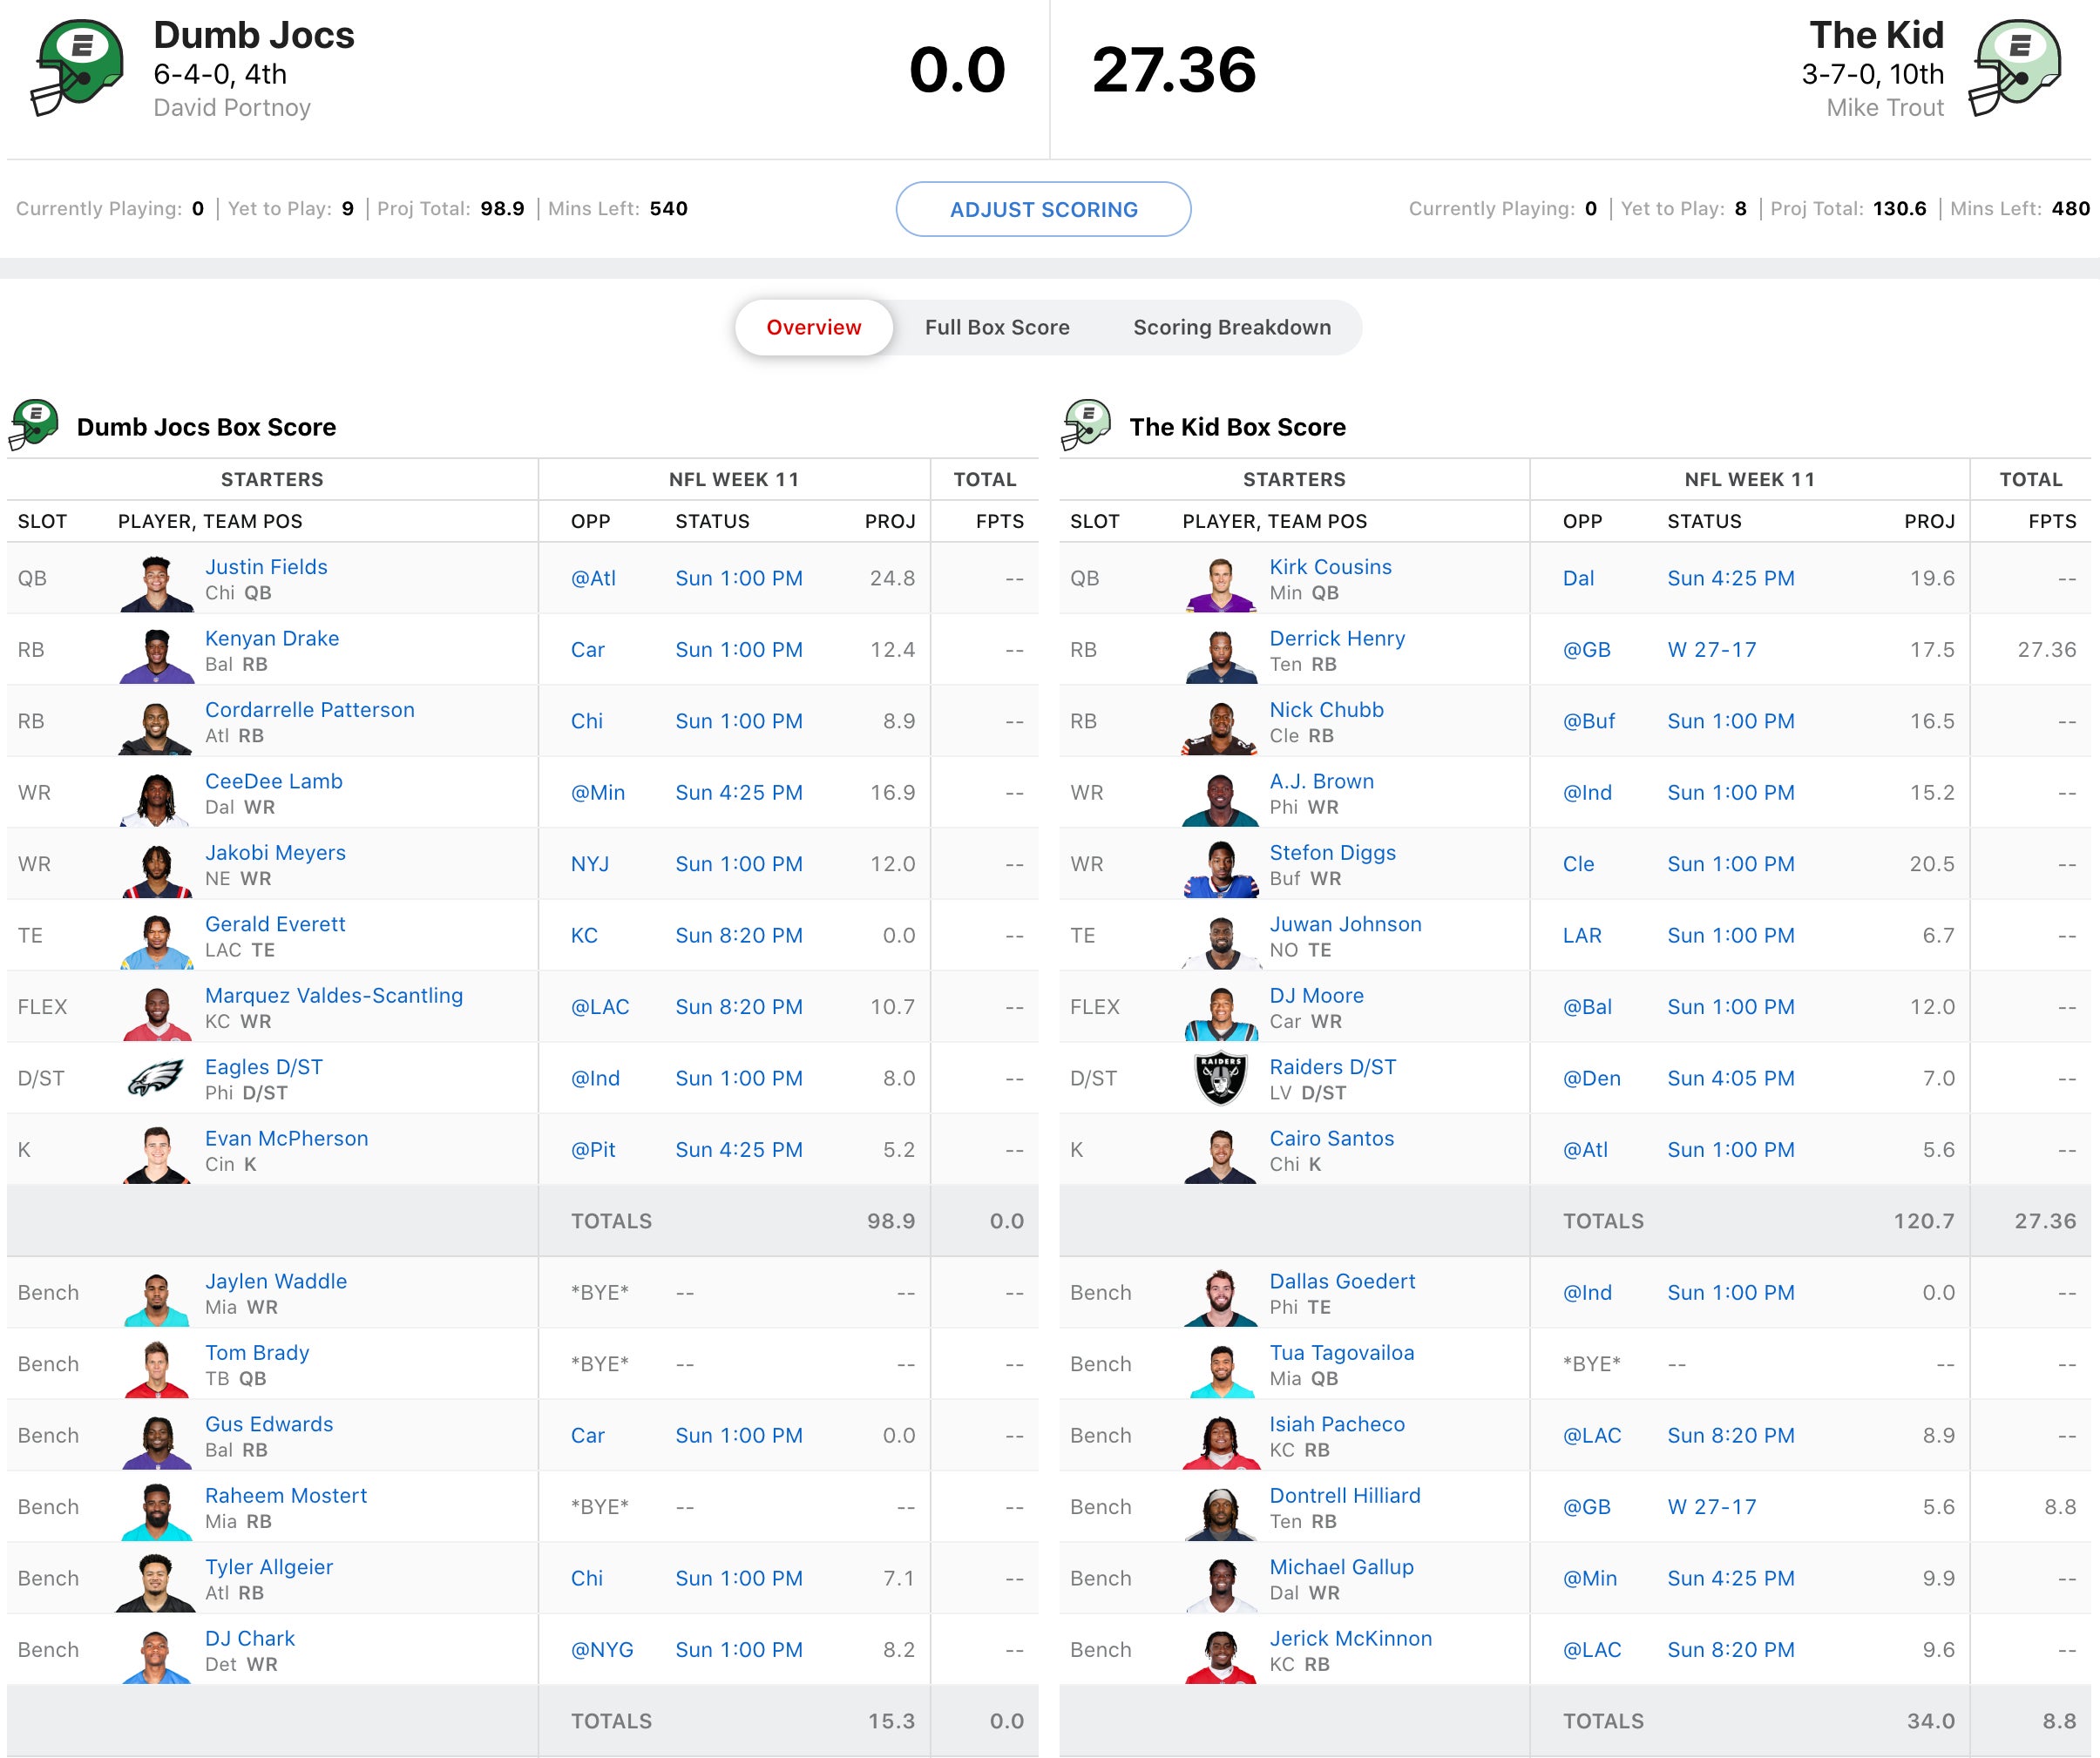Click Kirk Cousins Sun 4:25 PM game status
This screenshot has width=2100, height=1758.
[1730, 578]
